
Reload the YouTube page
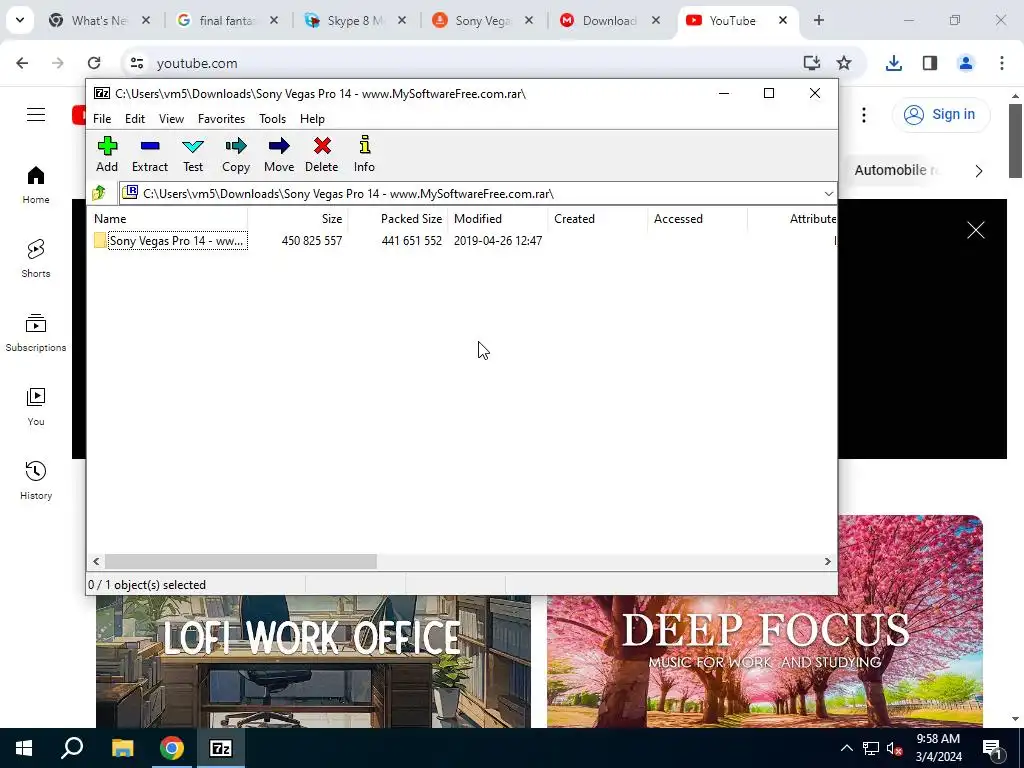click(94, 63)
